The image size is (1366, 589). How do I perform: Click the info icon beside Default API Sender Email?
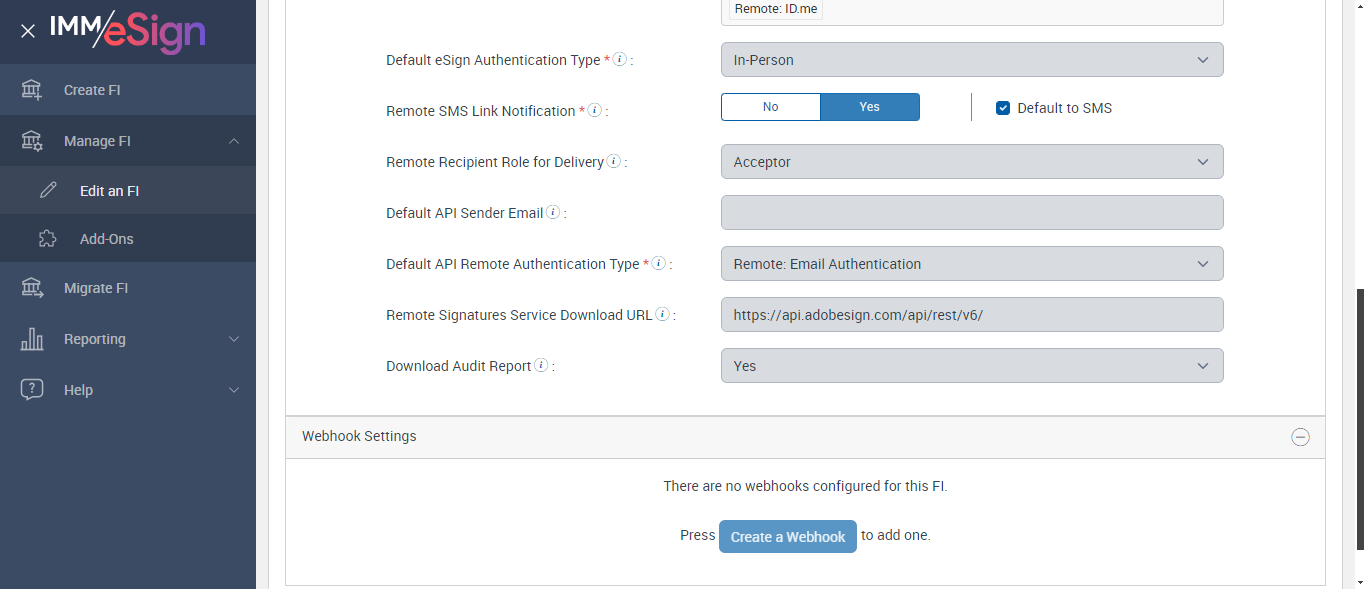click(553, 213)
